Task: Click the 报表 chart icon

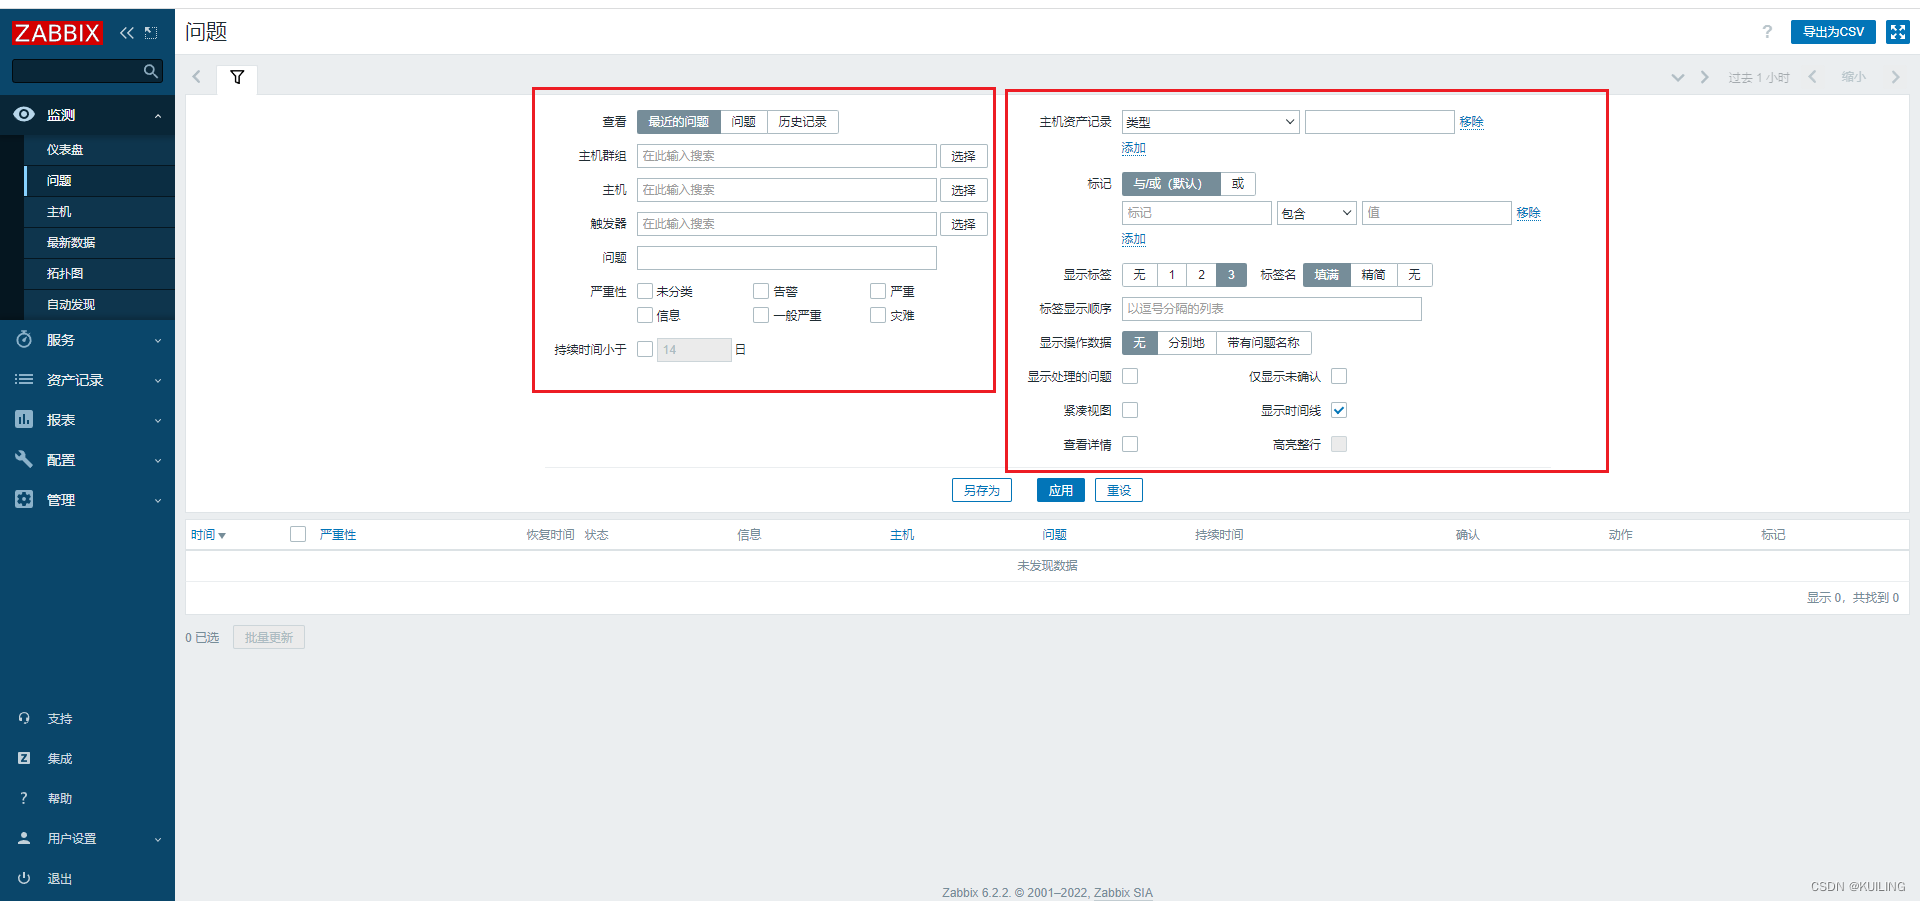Action: tap(24, 420)
